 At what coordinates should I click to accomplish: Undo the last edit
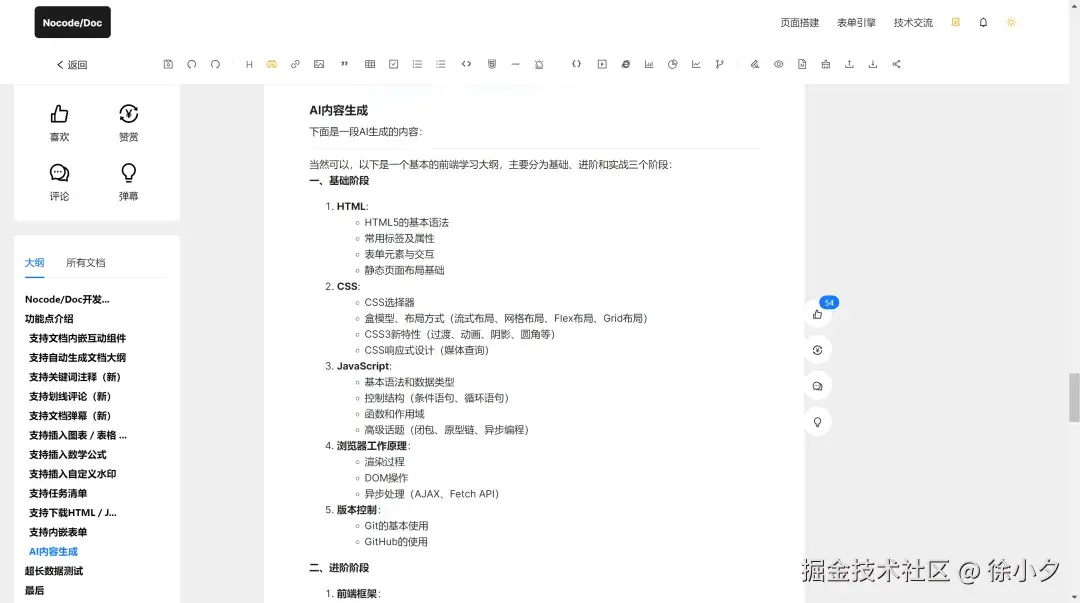click(191, 63)
